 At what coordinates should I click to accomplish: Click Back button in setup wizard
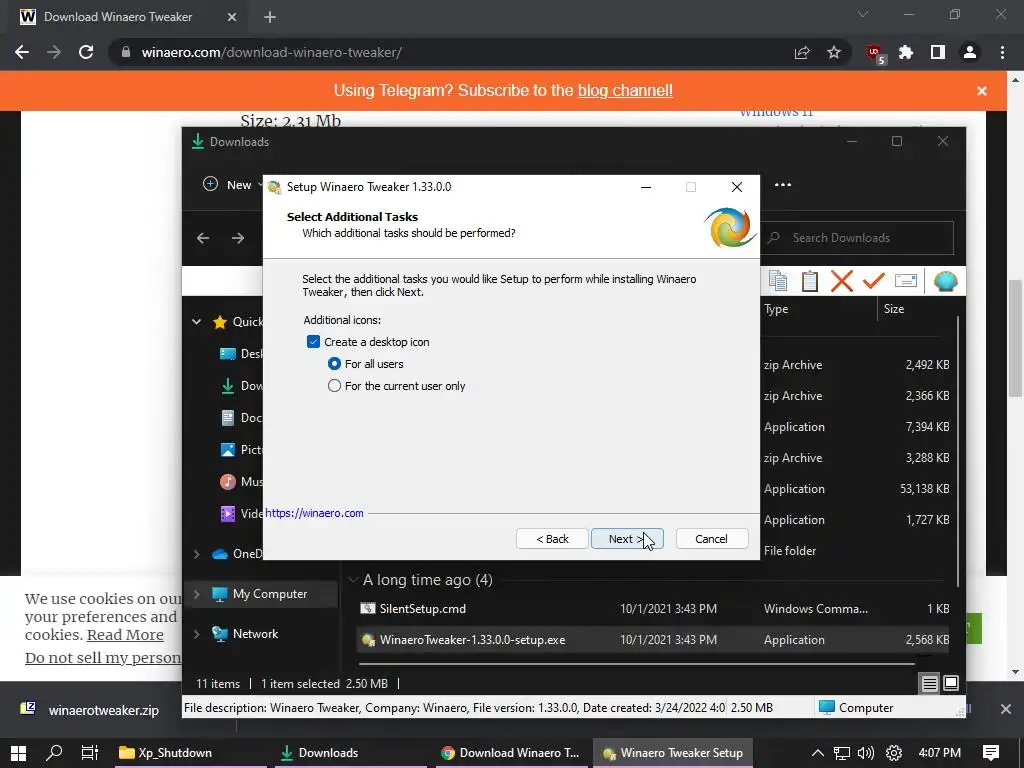552,539
